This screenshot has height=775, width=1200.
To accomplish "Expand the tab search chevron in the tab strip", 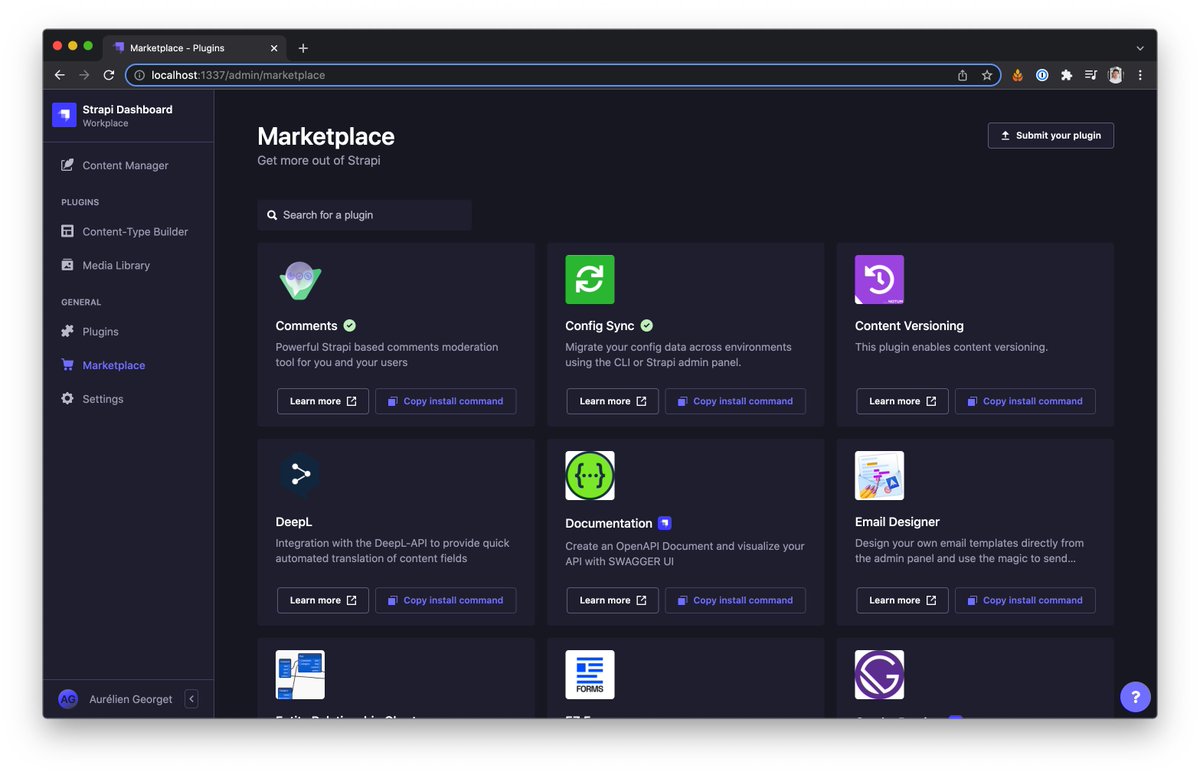I will click(x=1140, y=48).
